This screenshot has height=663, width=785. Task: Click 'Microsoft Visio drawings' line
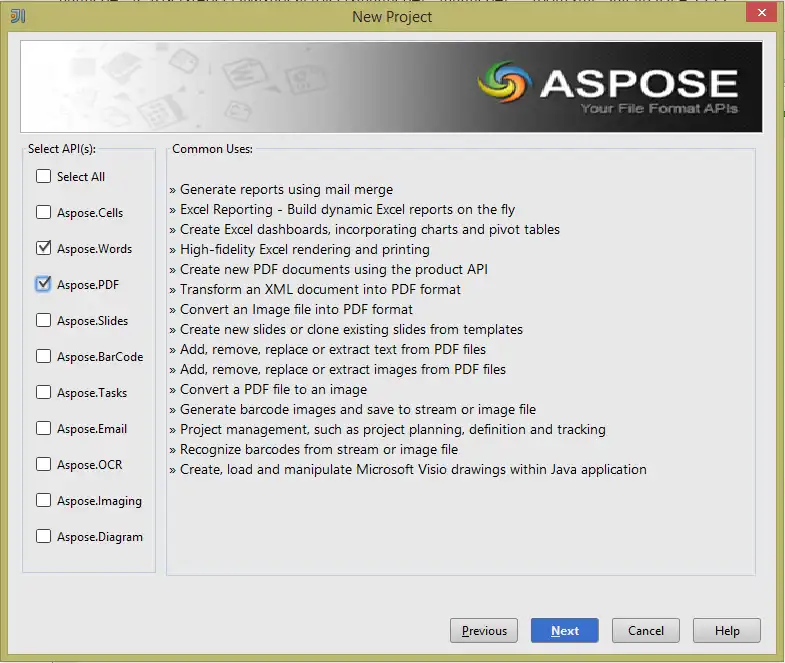tap(408, 470)
